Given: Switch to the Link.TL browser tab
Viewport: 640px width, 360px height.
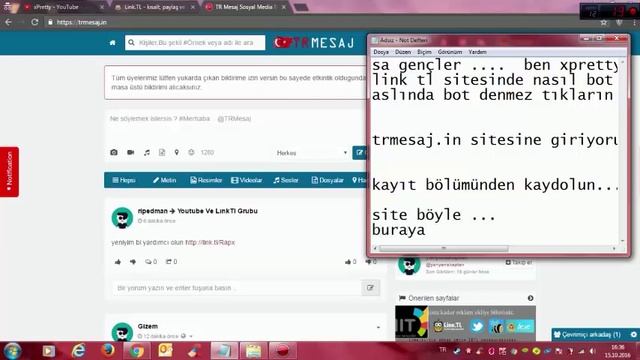Looking at the screenshot, I should pyautogui.click(x=154, y=7).
